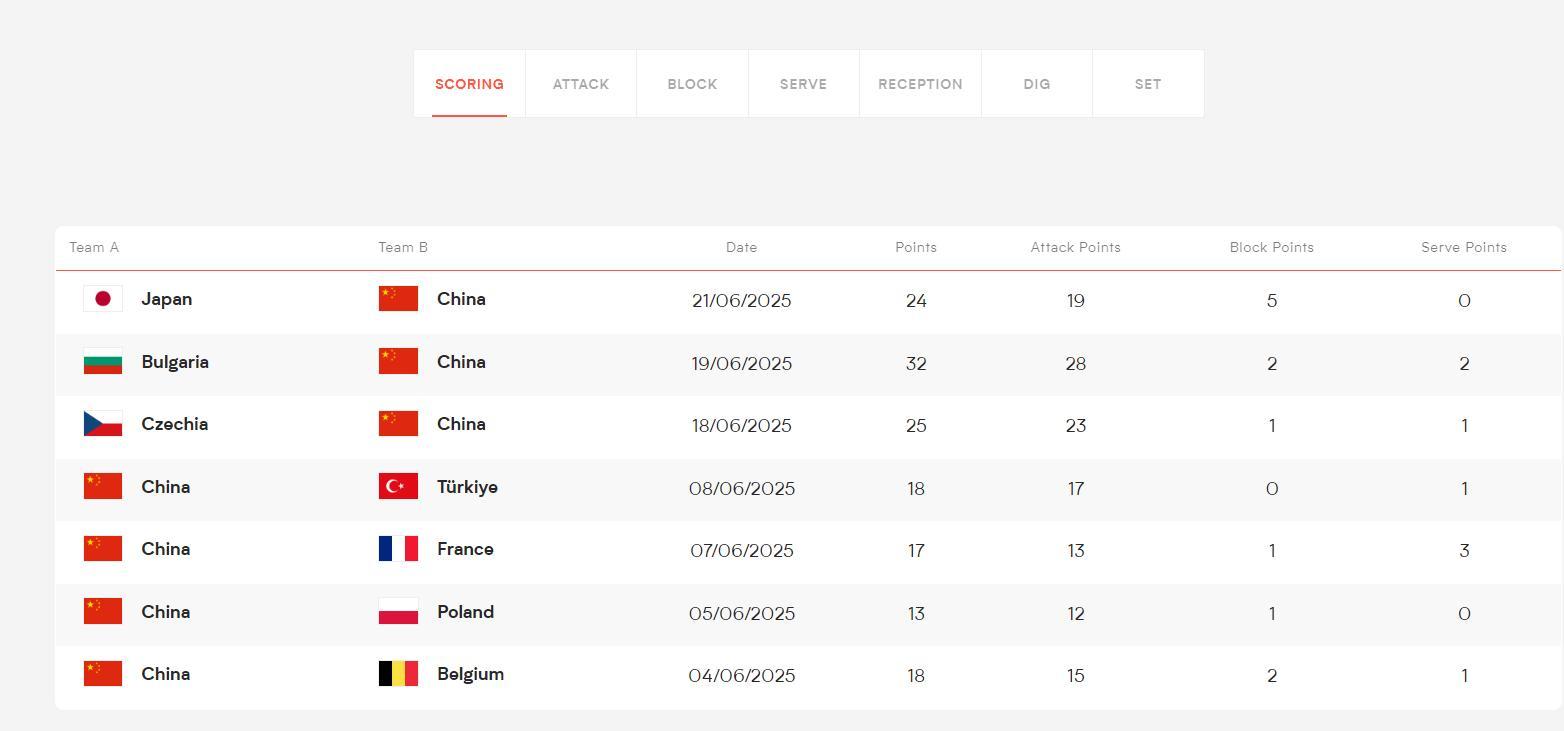Screen dimensions: 1564x731
Task: Click the Poland flag icon
Action: tap(398, 612)
